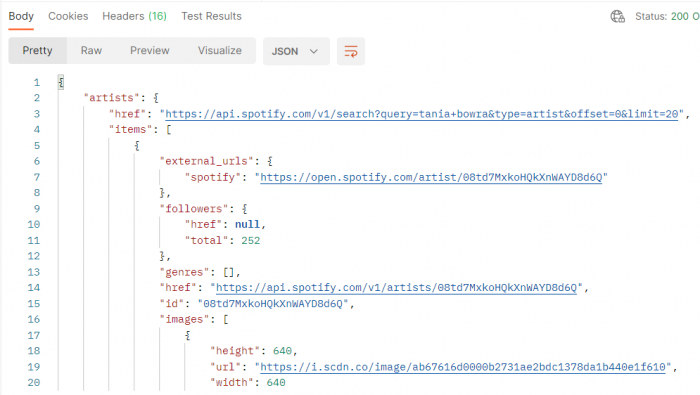Image resolution: width=700 pixels, height=395 pixels.
Task: Open the api.spotify.com search query link
Action: [421, 114]
